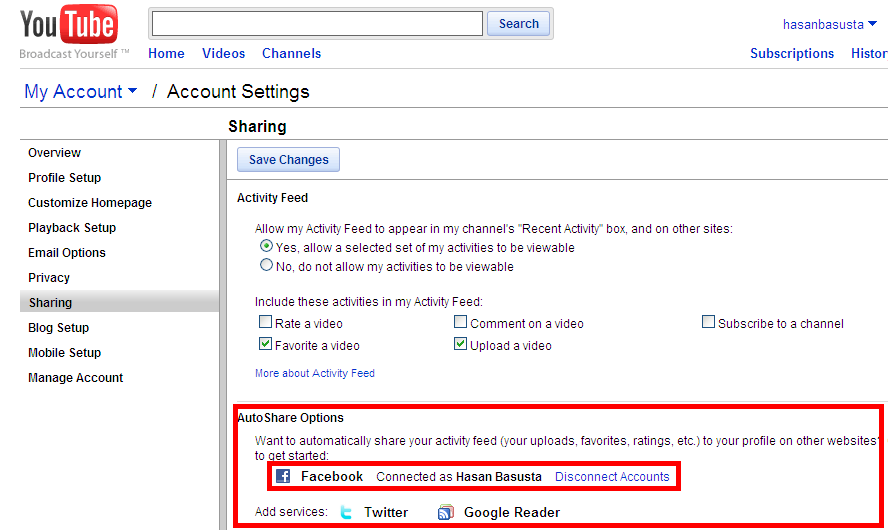Click the Twitter bird icon
The width and height of the screenshot is (888, 531).
[x=347, y=513]
